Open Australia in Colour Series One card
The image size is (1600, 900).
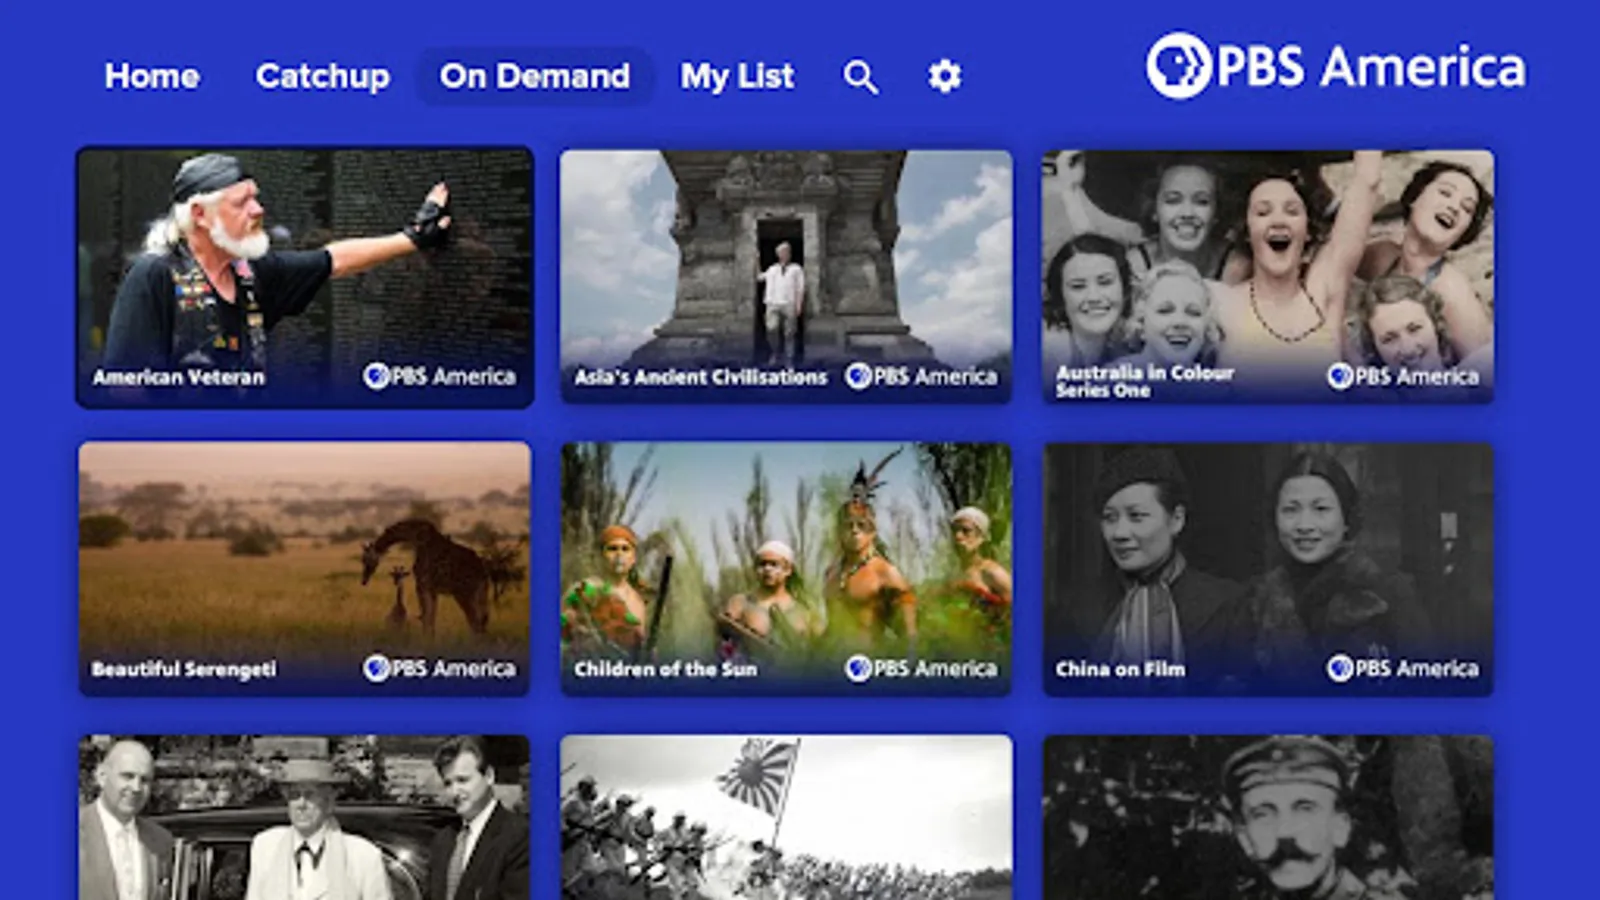1268,277
